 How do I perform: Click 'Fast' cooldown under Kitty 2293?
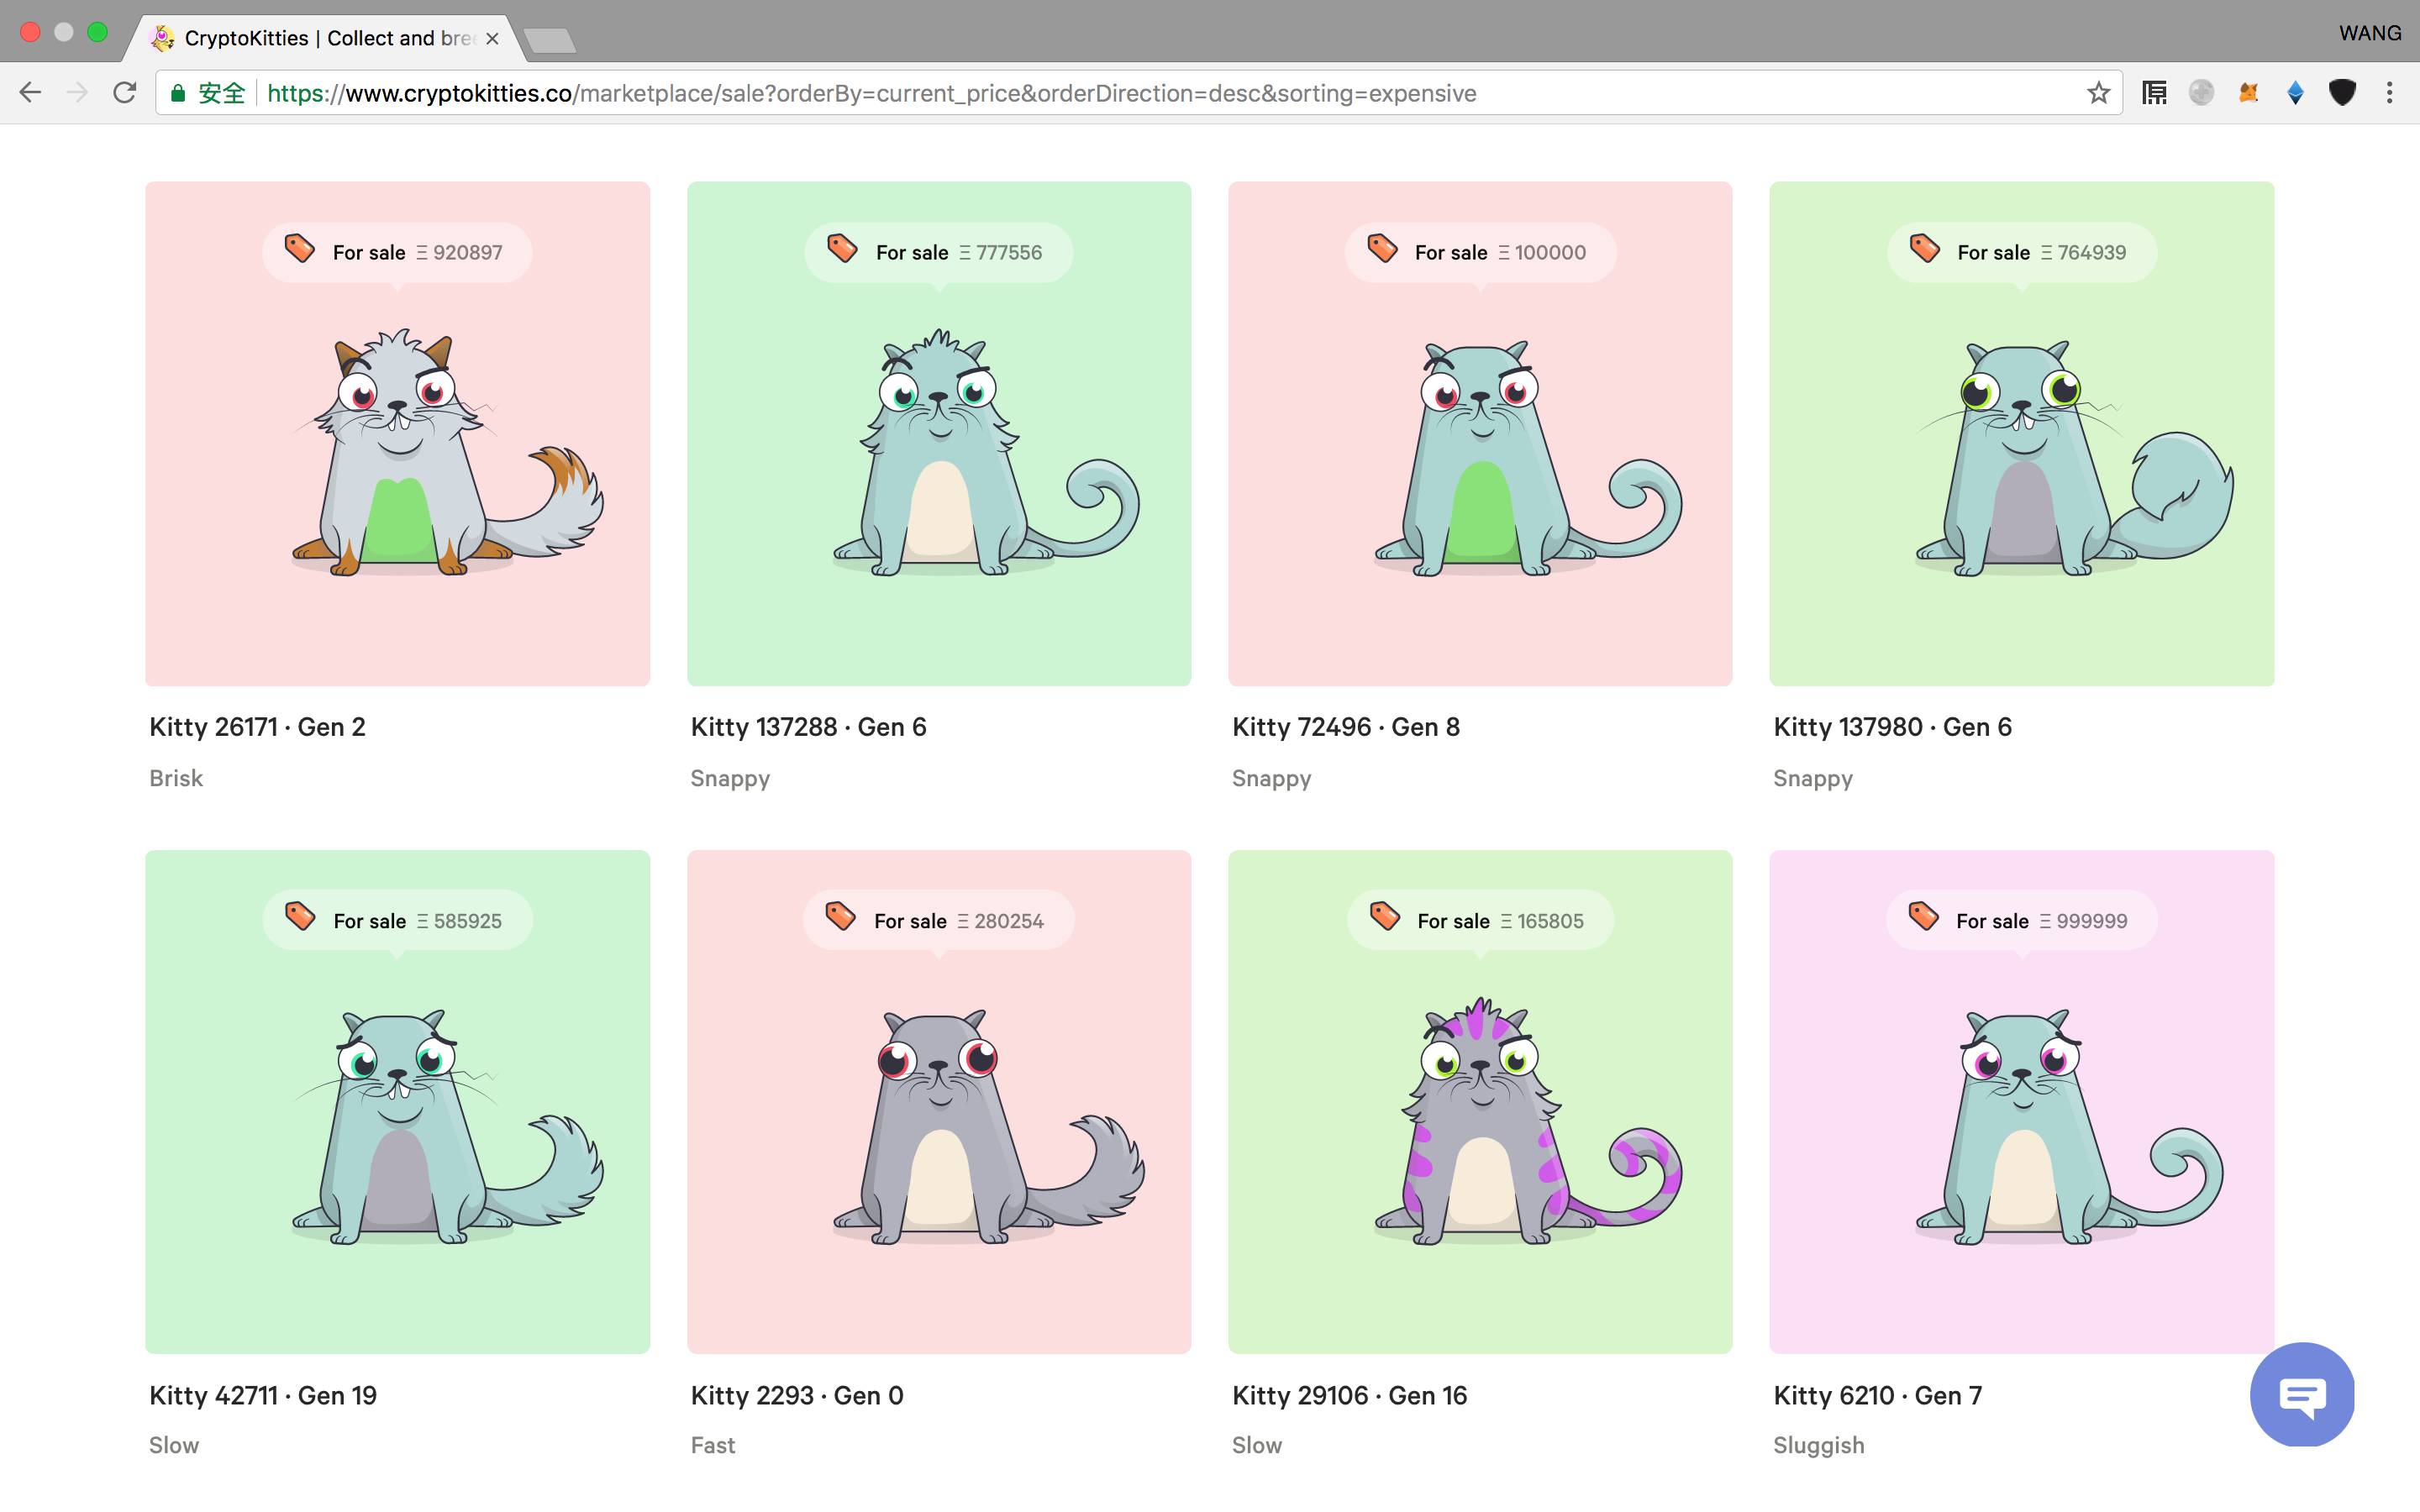click(x=713, y=1445)
